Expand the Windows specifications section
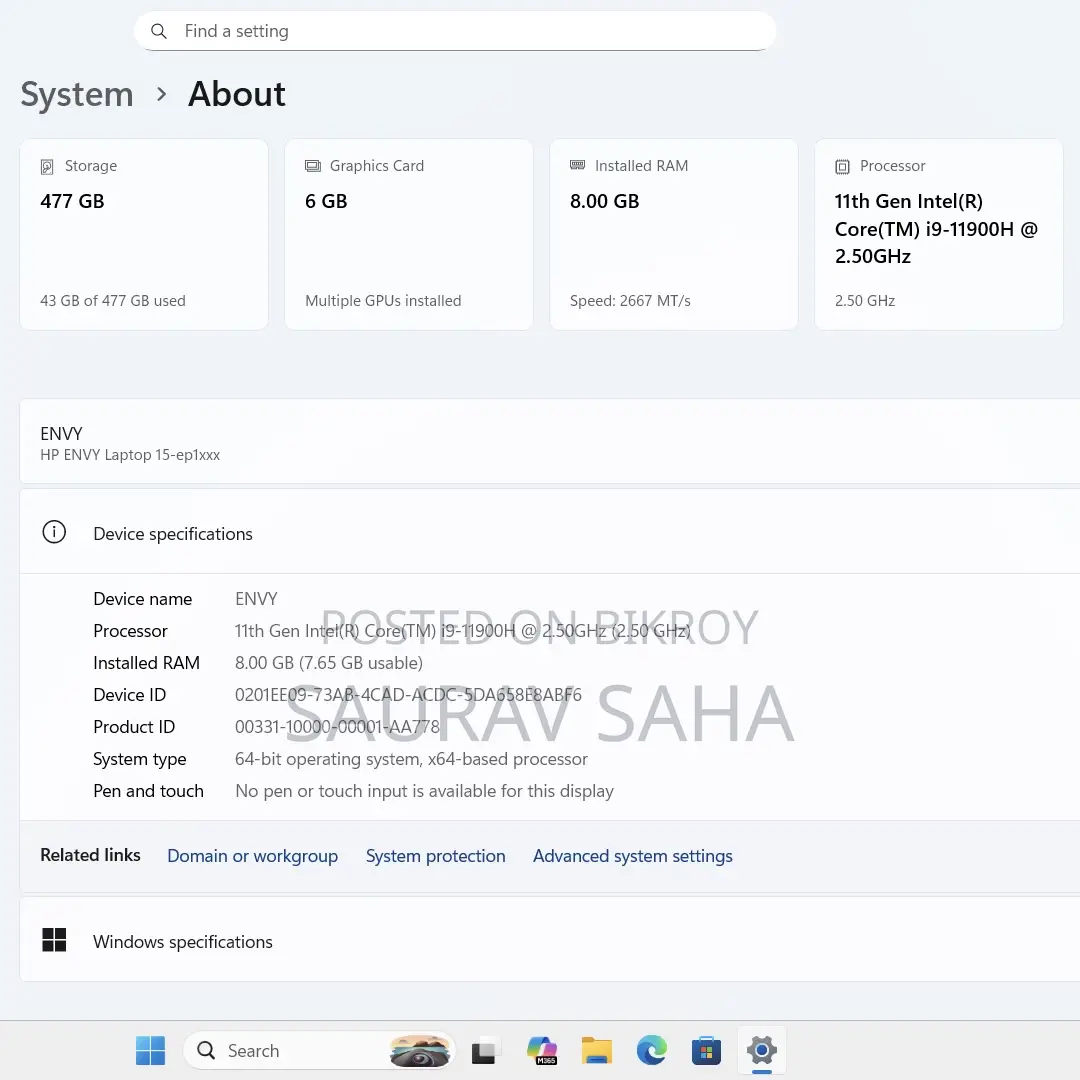This screenshot has height=1080, width=1080. (550, 939)
